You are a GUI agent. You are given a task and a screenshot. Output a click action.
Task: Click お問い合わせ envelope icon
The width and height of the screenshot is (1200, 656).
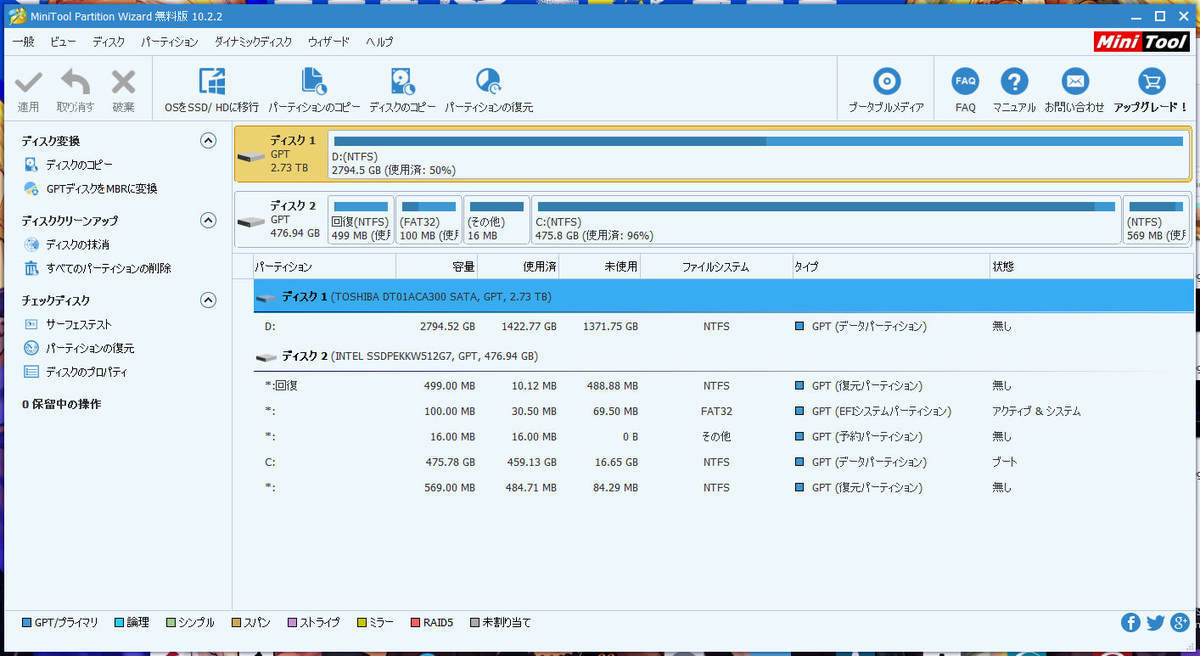1075,82
